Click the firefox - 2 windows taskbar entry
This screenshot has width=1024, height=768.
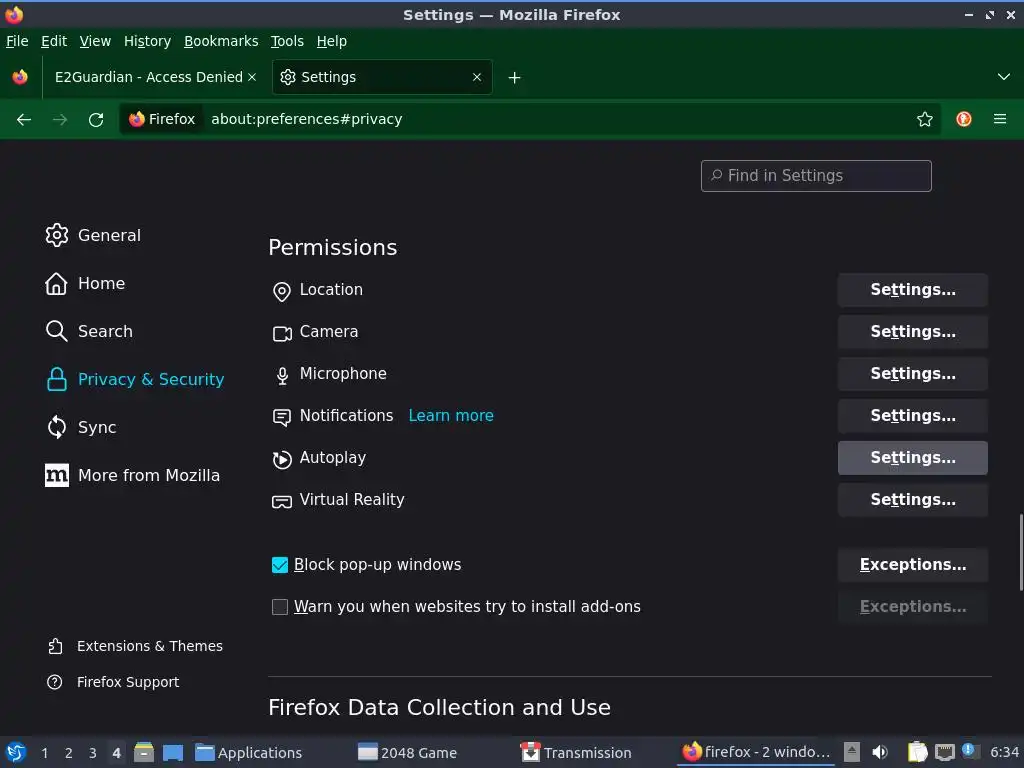756,752
